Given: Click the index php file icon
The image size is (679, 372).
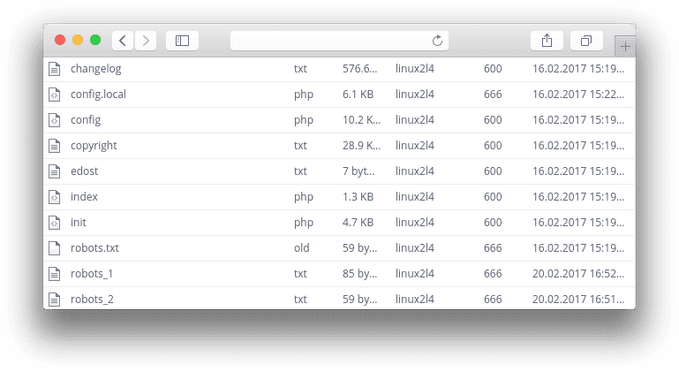Looking at the screenshot, I should (54, 197).
